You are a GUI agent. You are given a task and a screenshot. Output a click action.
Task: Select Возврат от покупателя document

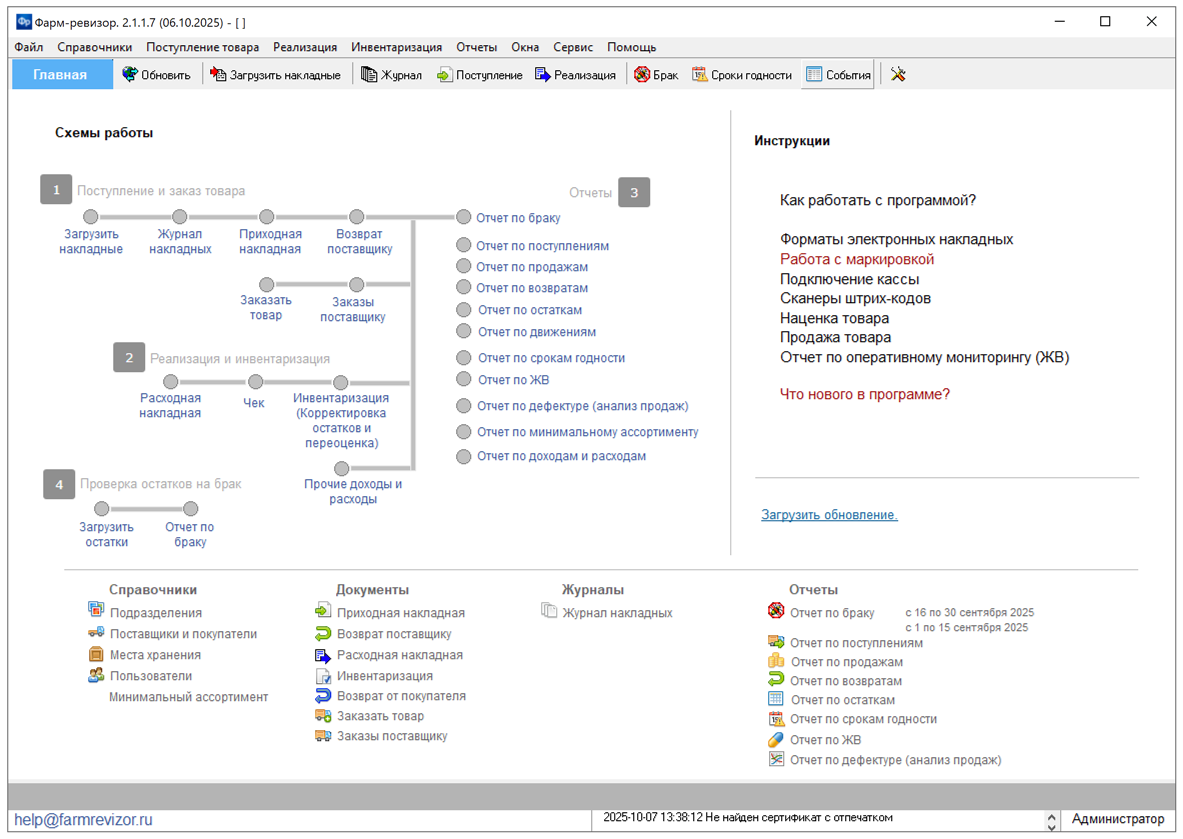pyautogui.click(x=401, y=696)
